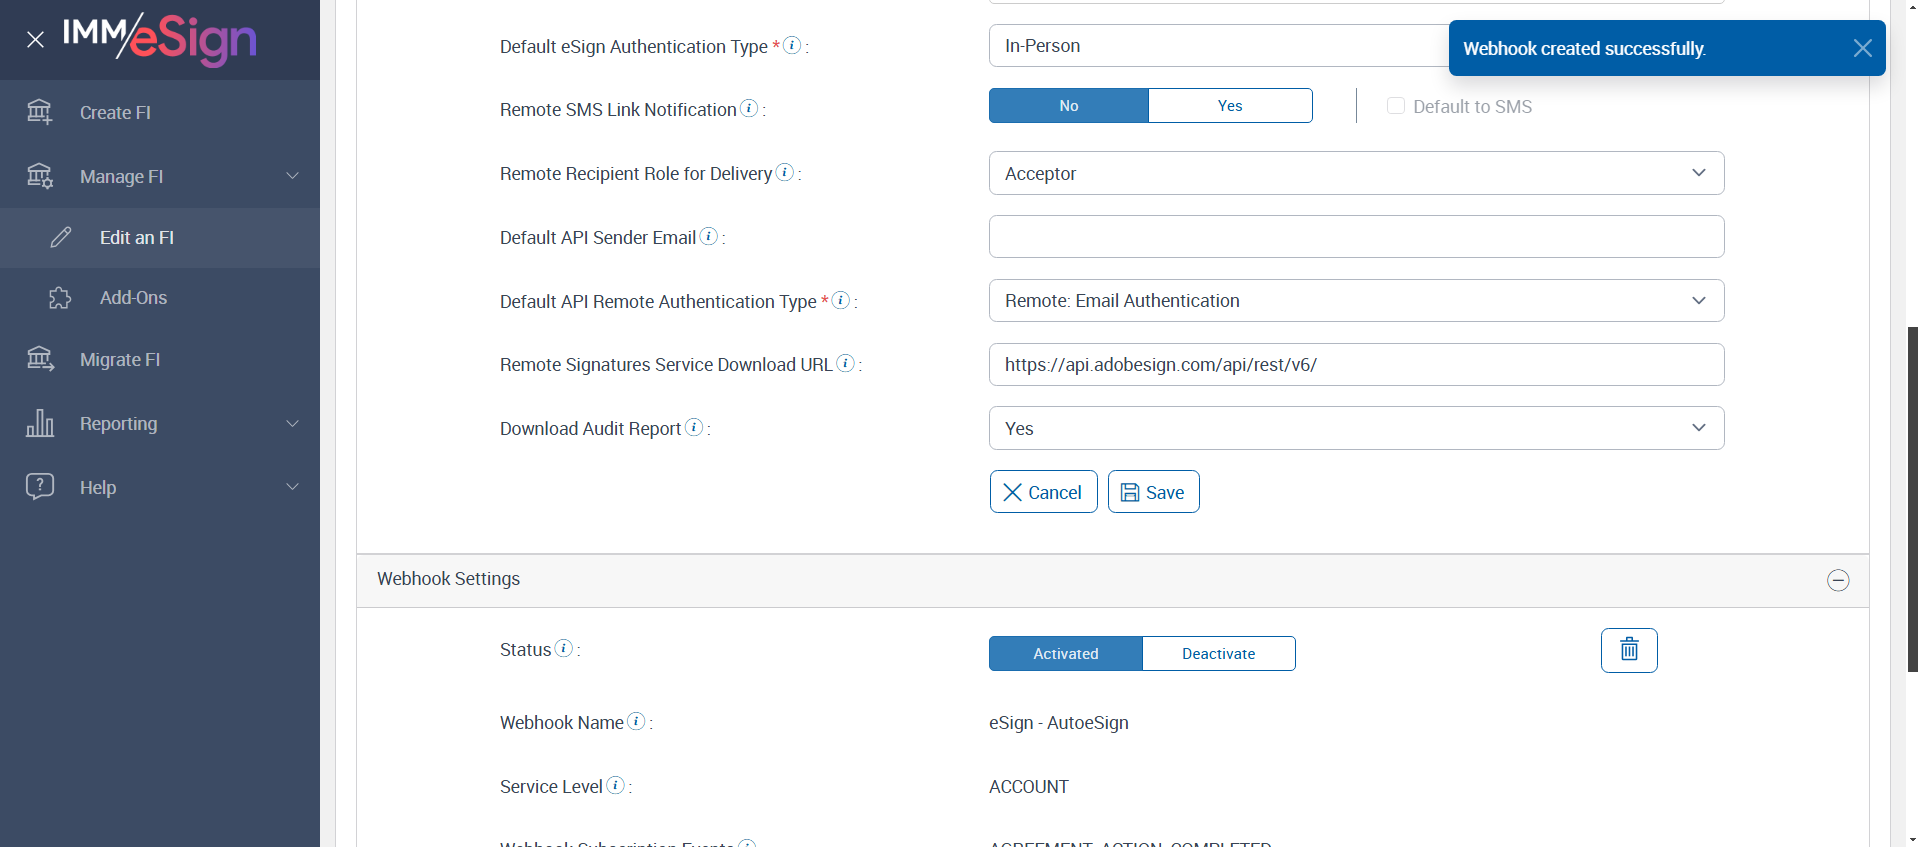
Task: Open Remote Recipient Role for Delivery dropdown
Action: 1356,173
